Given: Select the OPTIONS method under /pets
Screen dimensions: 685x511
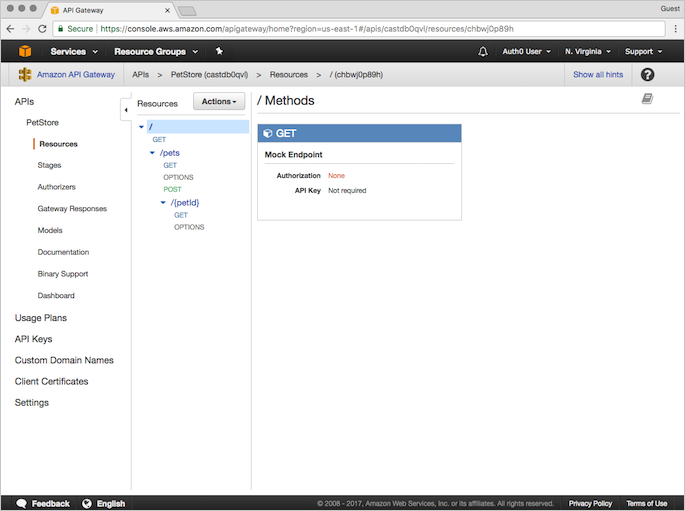Looking at the screenshot, I should [x=178, y=177].
